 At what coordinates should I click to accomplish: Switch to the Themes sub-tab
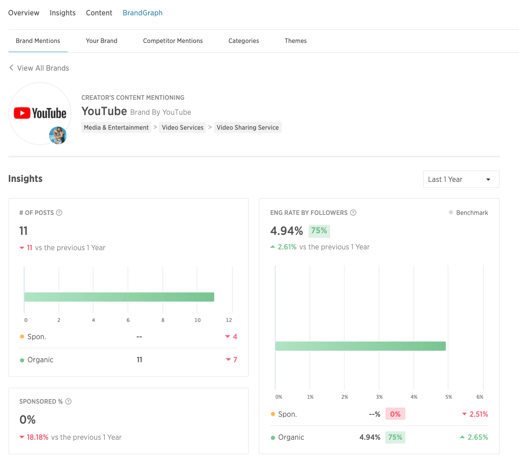point(295,41)
